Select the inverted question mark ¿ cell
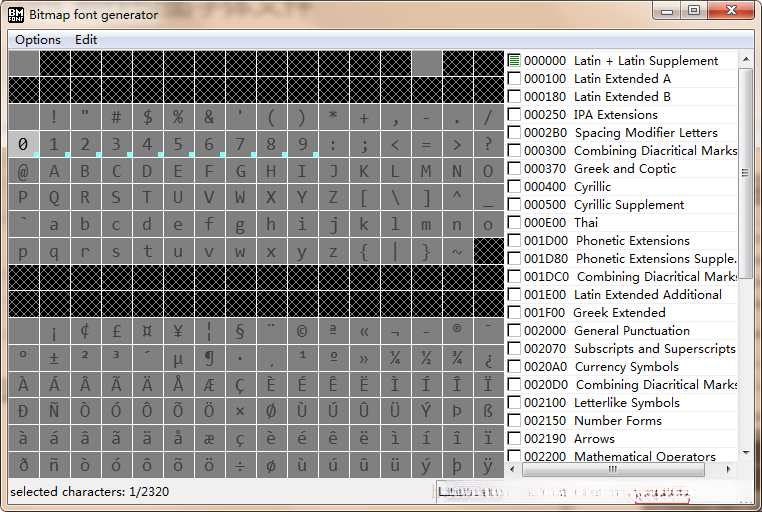The image size is (762, 512). (488, 358)
